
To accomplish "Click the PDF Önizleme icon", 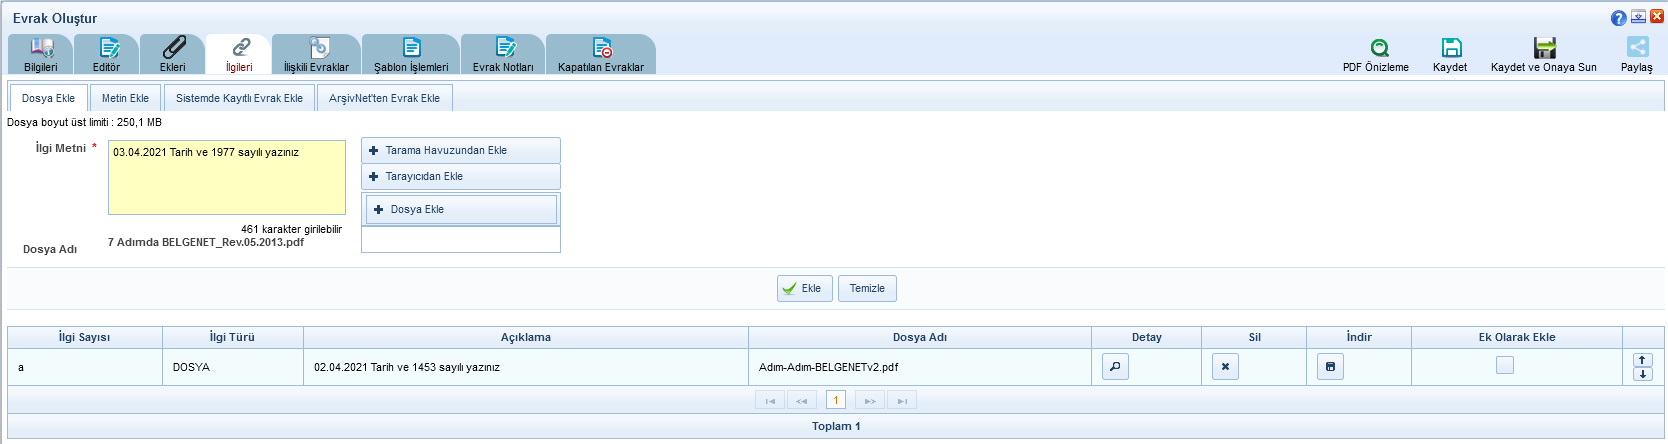I will coord(1379,48).
